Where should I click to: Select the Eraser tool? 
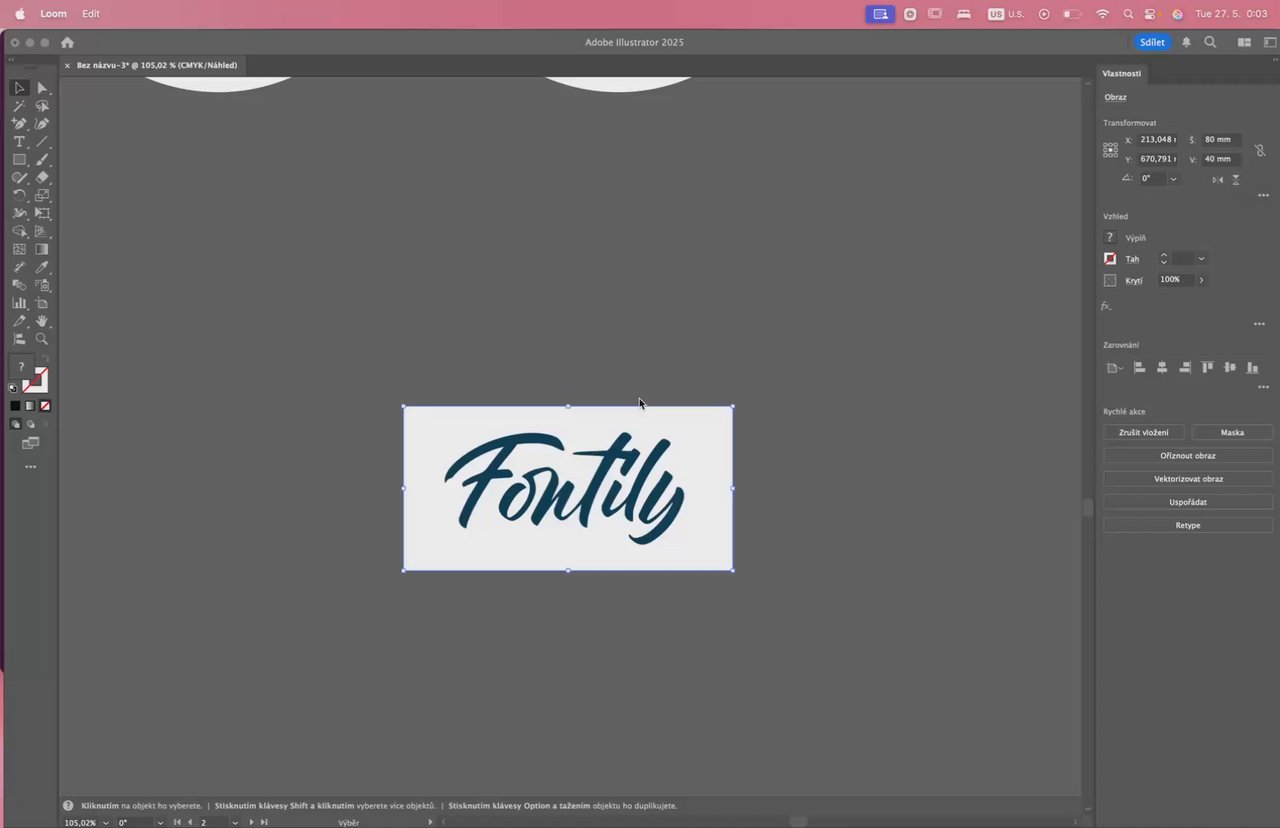click(x=42, y=178)
